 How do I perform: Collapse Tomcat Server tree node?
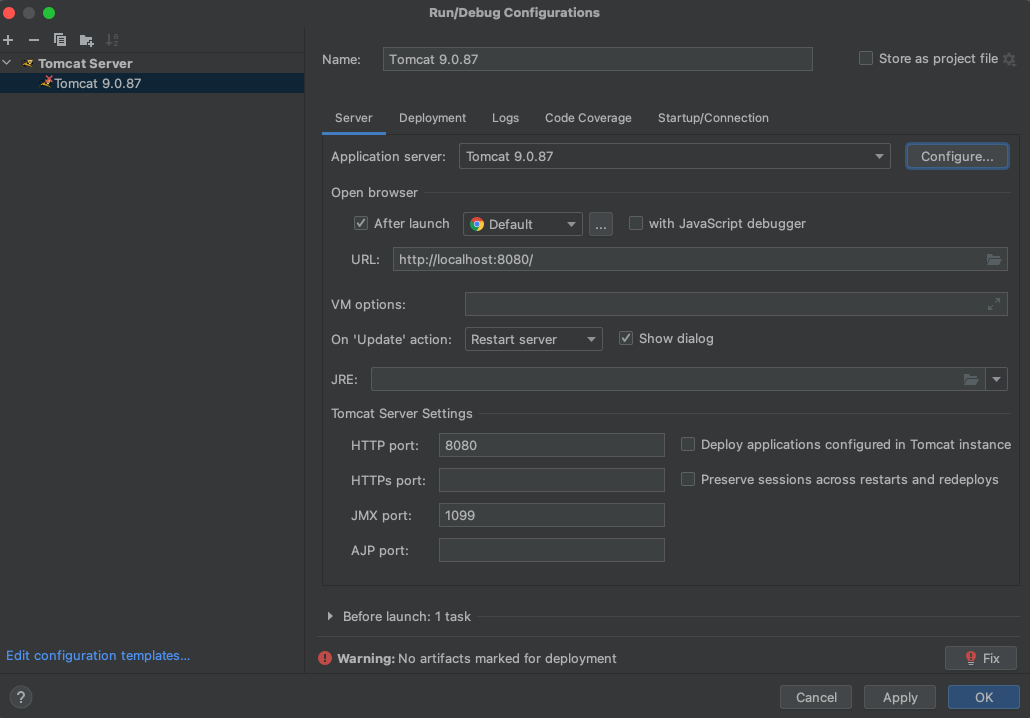7,63
